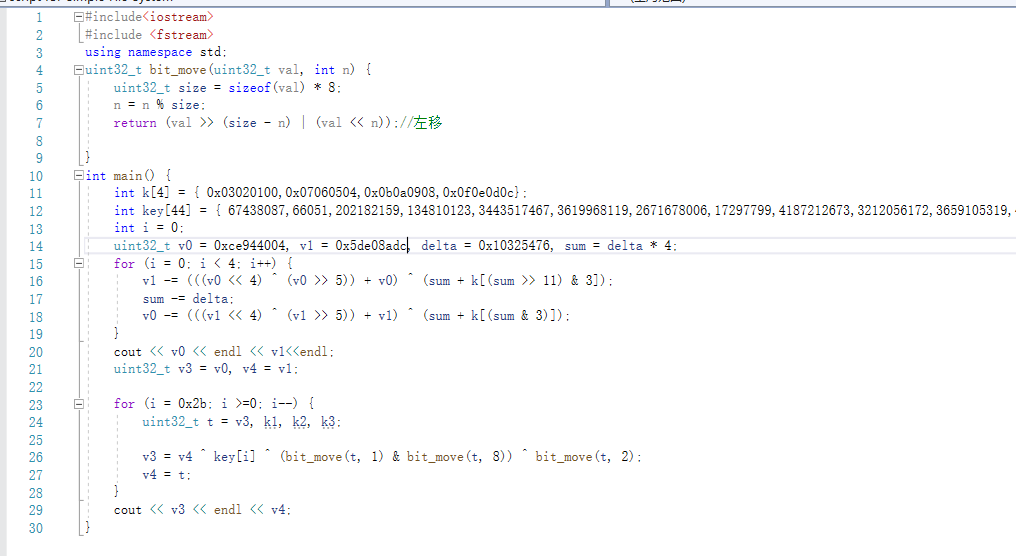Click line number 26 in the gutter

click(x=36, y=458)
